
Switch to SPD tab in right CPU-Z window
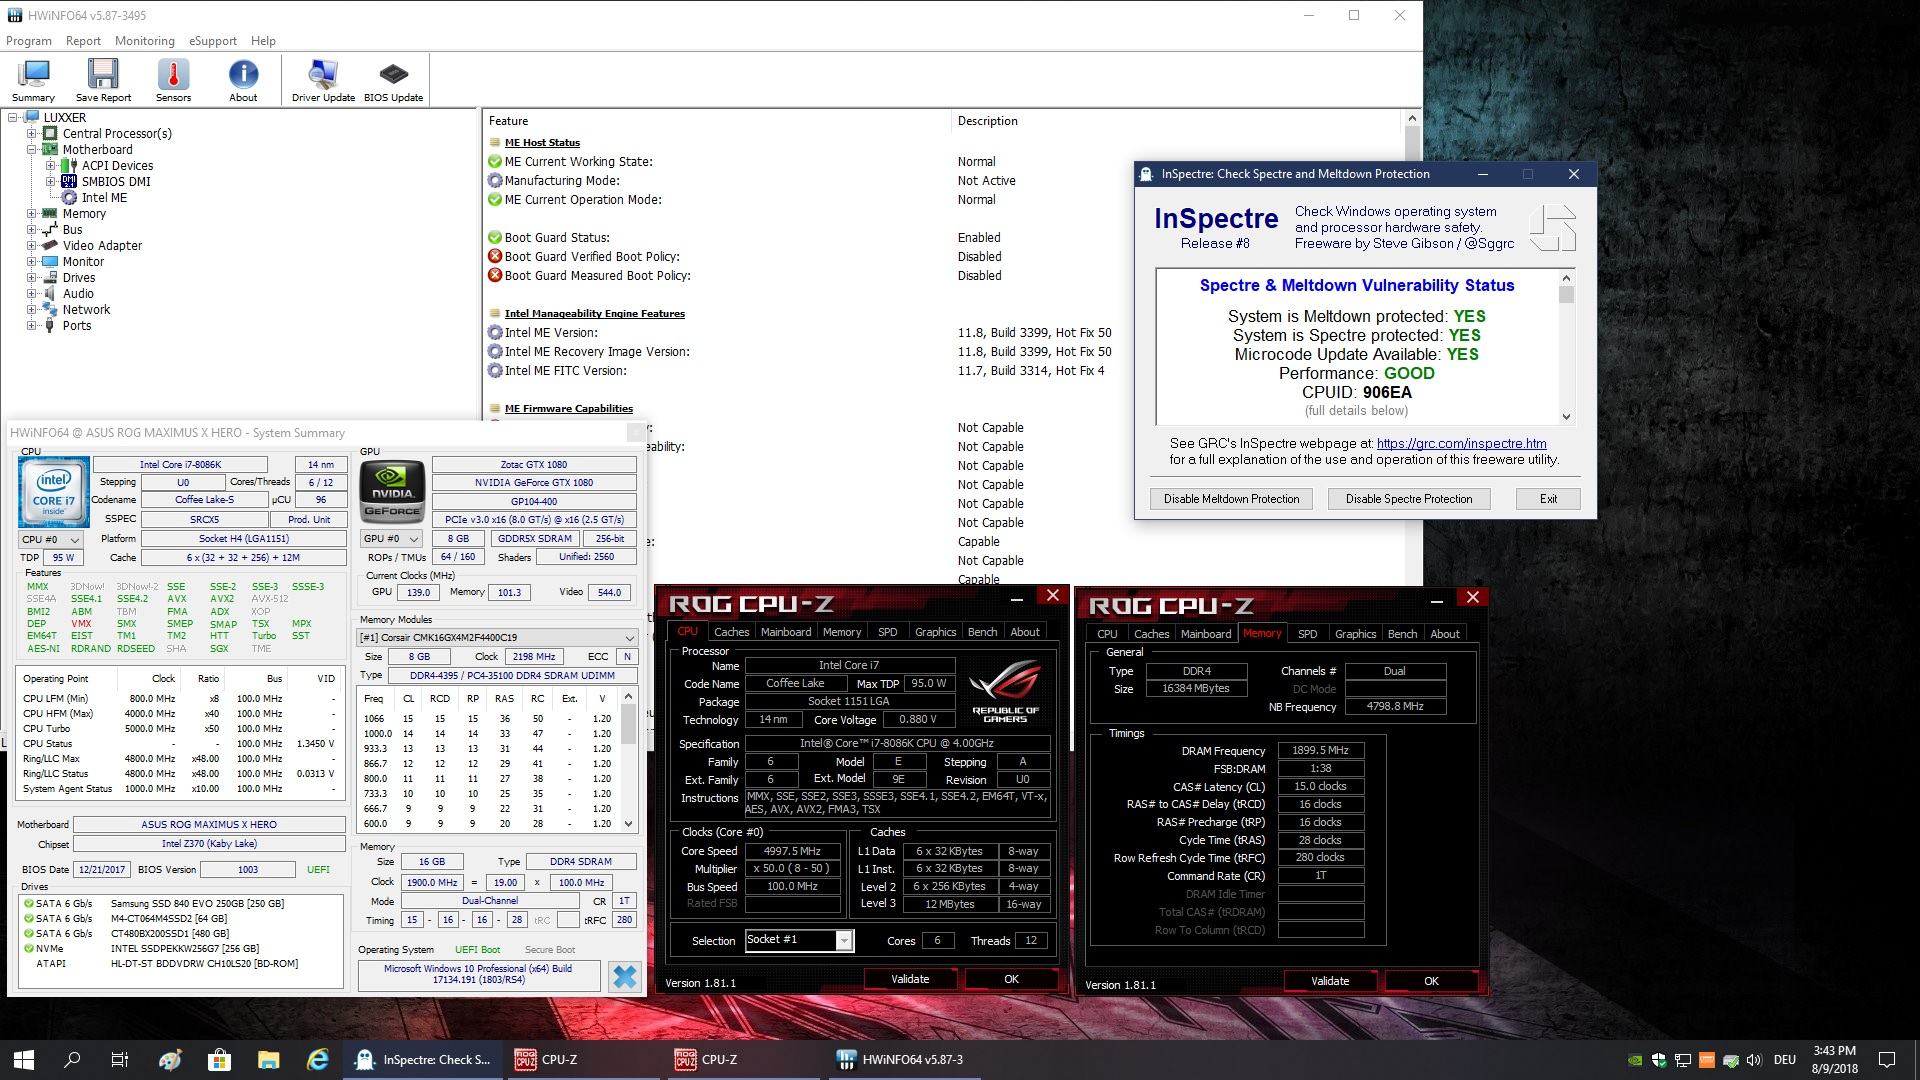[x=1307, y=634]
